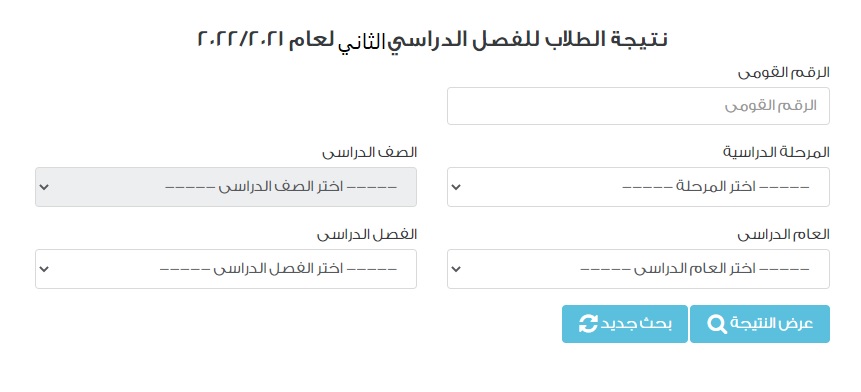Open the اختر الفصل الدراسى dropdown
861x392 pixels.
(226, 269)
